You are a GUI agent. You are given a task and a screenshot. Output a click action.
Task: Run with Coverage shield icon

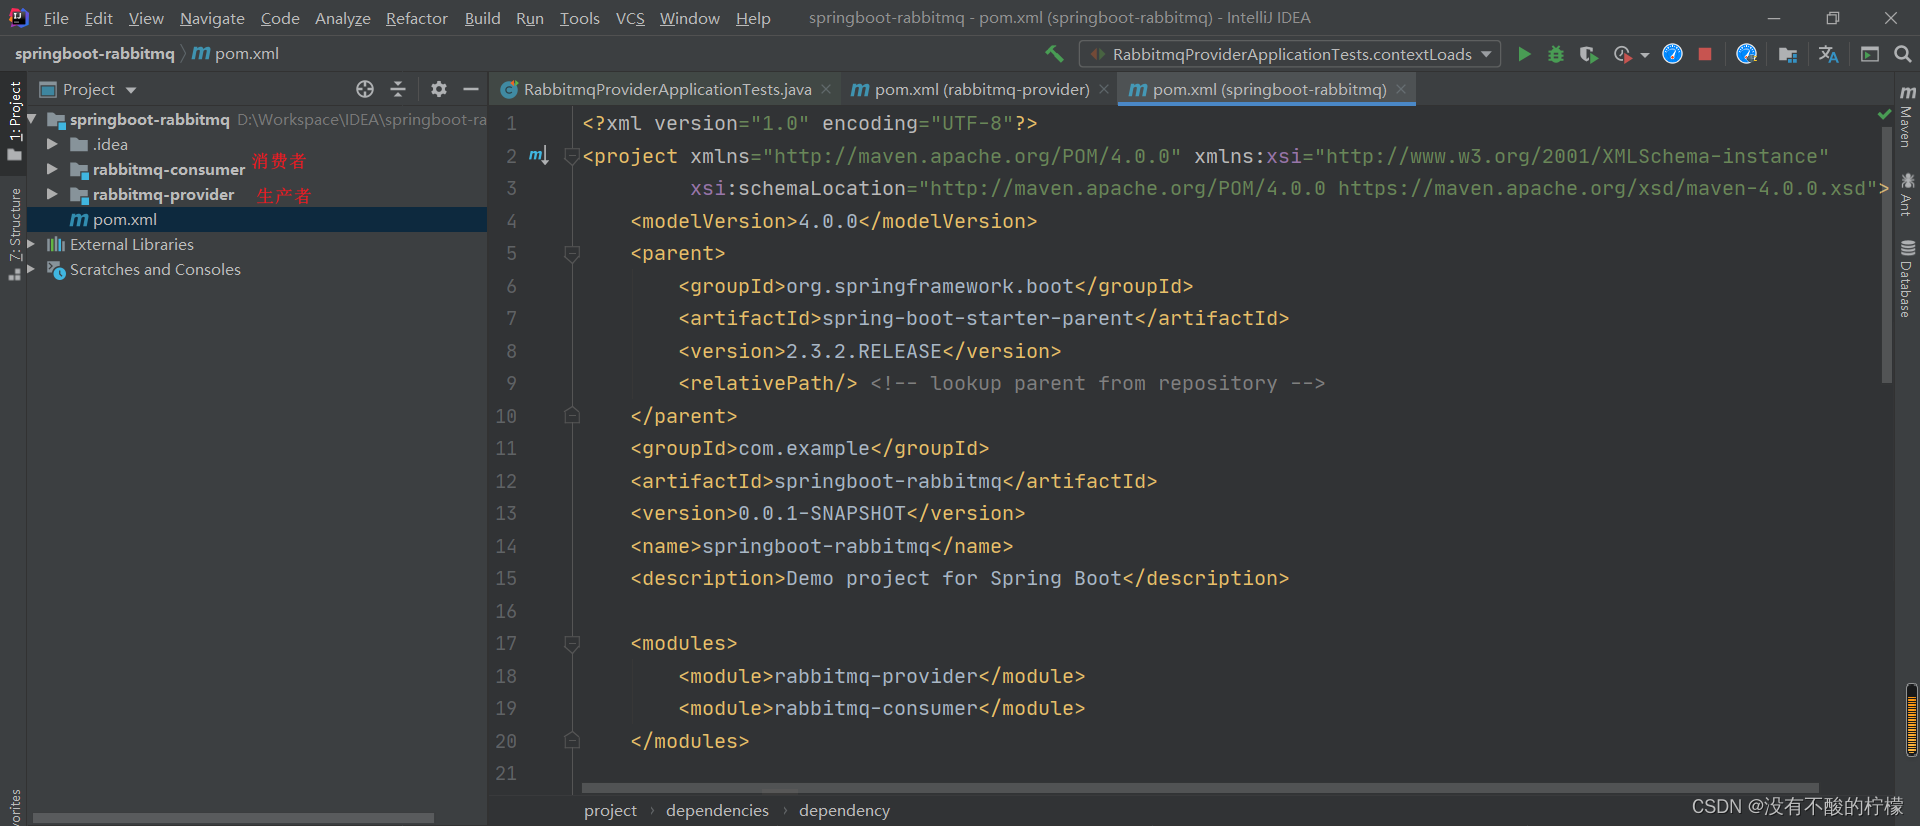pos(1588,54)
